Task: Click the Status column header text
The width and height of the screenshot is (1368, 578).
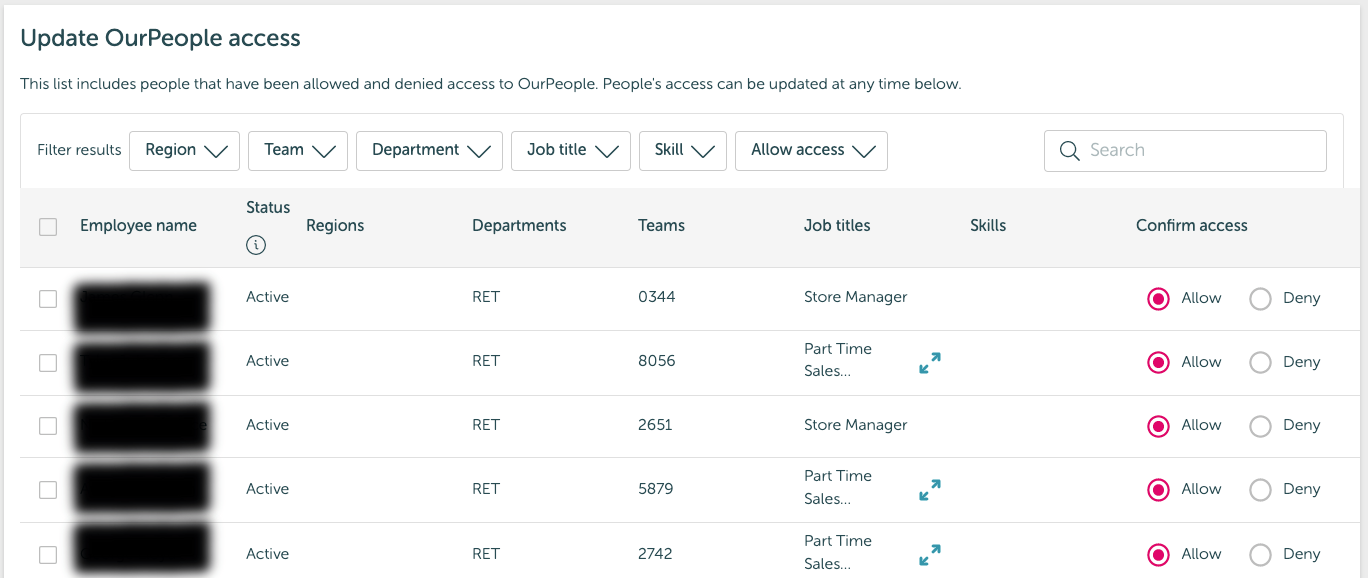Action: [268, 208]
